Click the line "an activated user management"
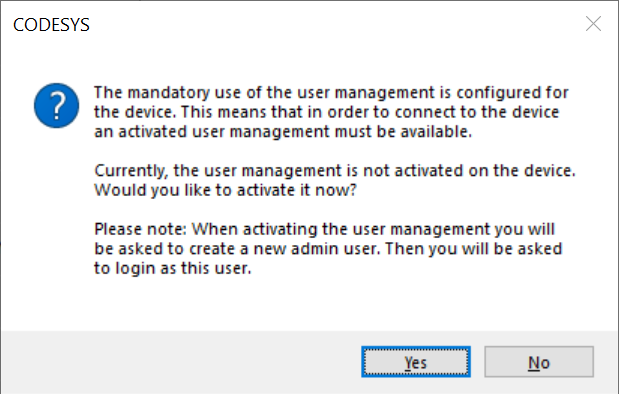 coord(283,131)
